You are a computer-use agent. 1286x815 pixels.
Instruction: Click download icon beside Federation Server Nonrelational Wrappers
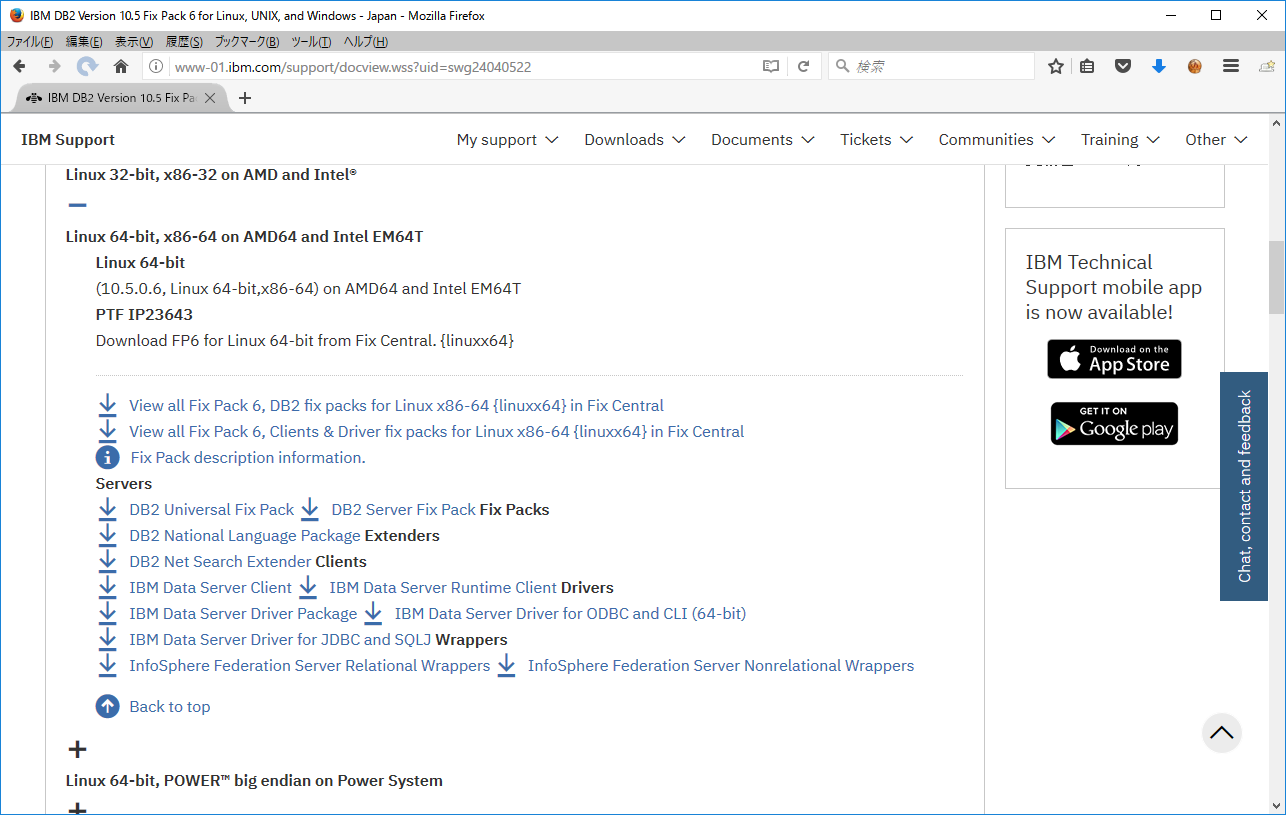(x=506, y=665)
